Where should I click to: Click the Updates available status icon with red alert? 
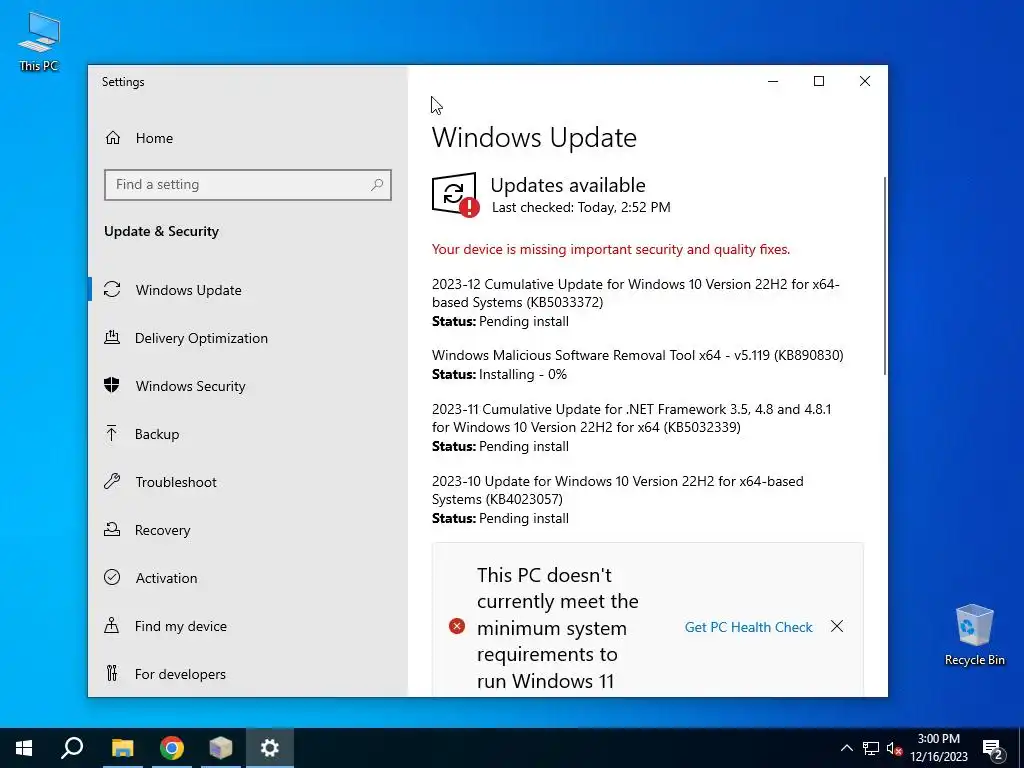[455, 195]
